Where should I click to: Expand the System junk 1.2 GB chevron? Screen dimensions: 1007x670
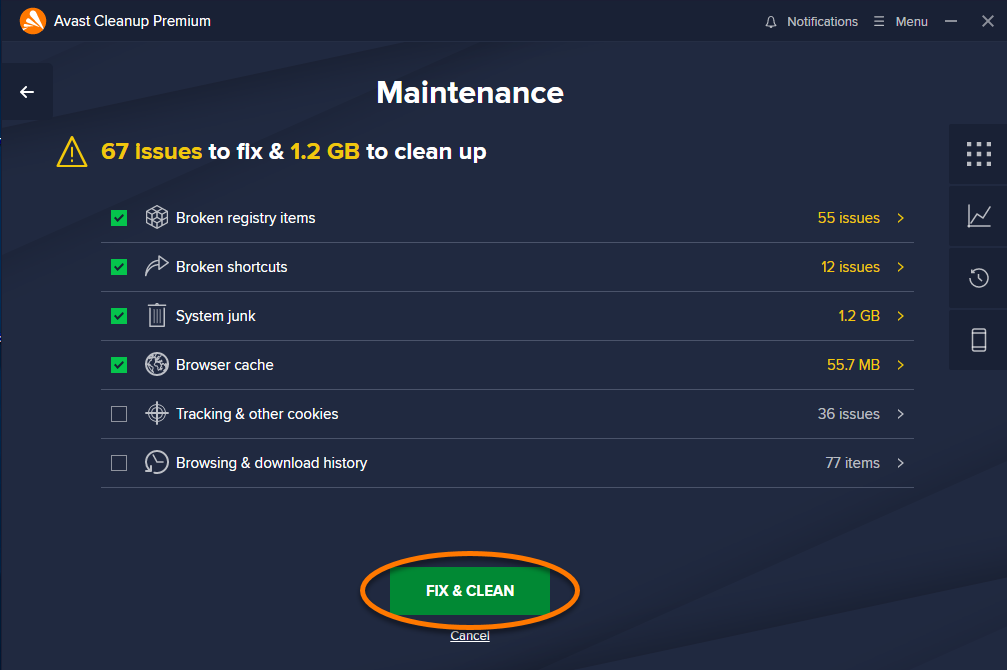900,316
